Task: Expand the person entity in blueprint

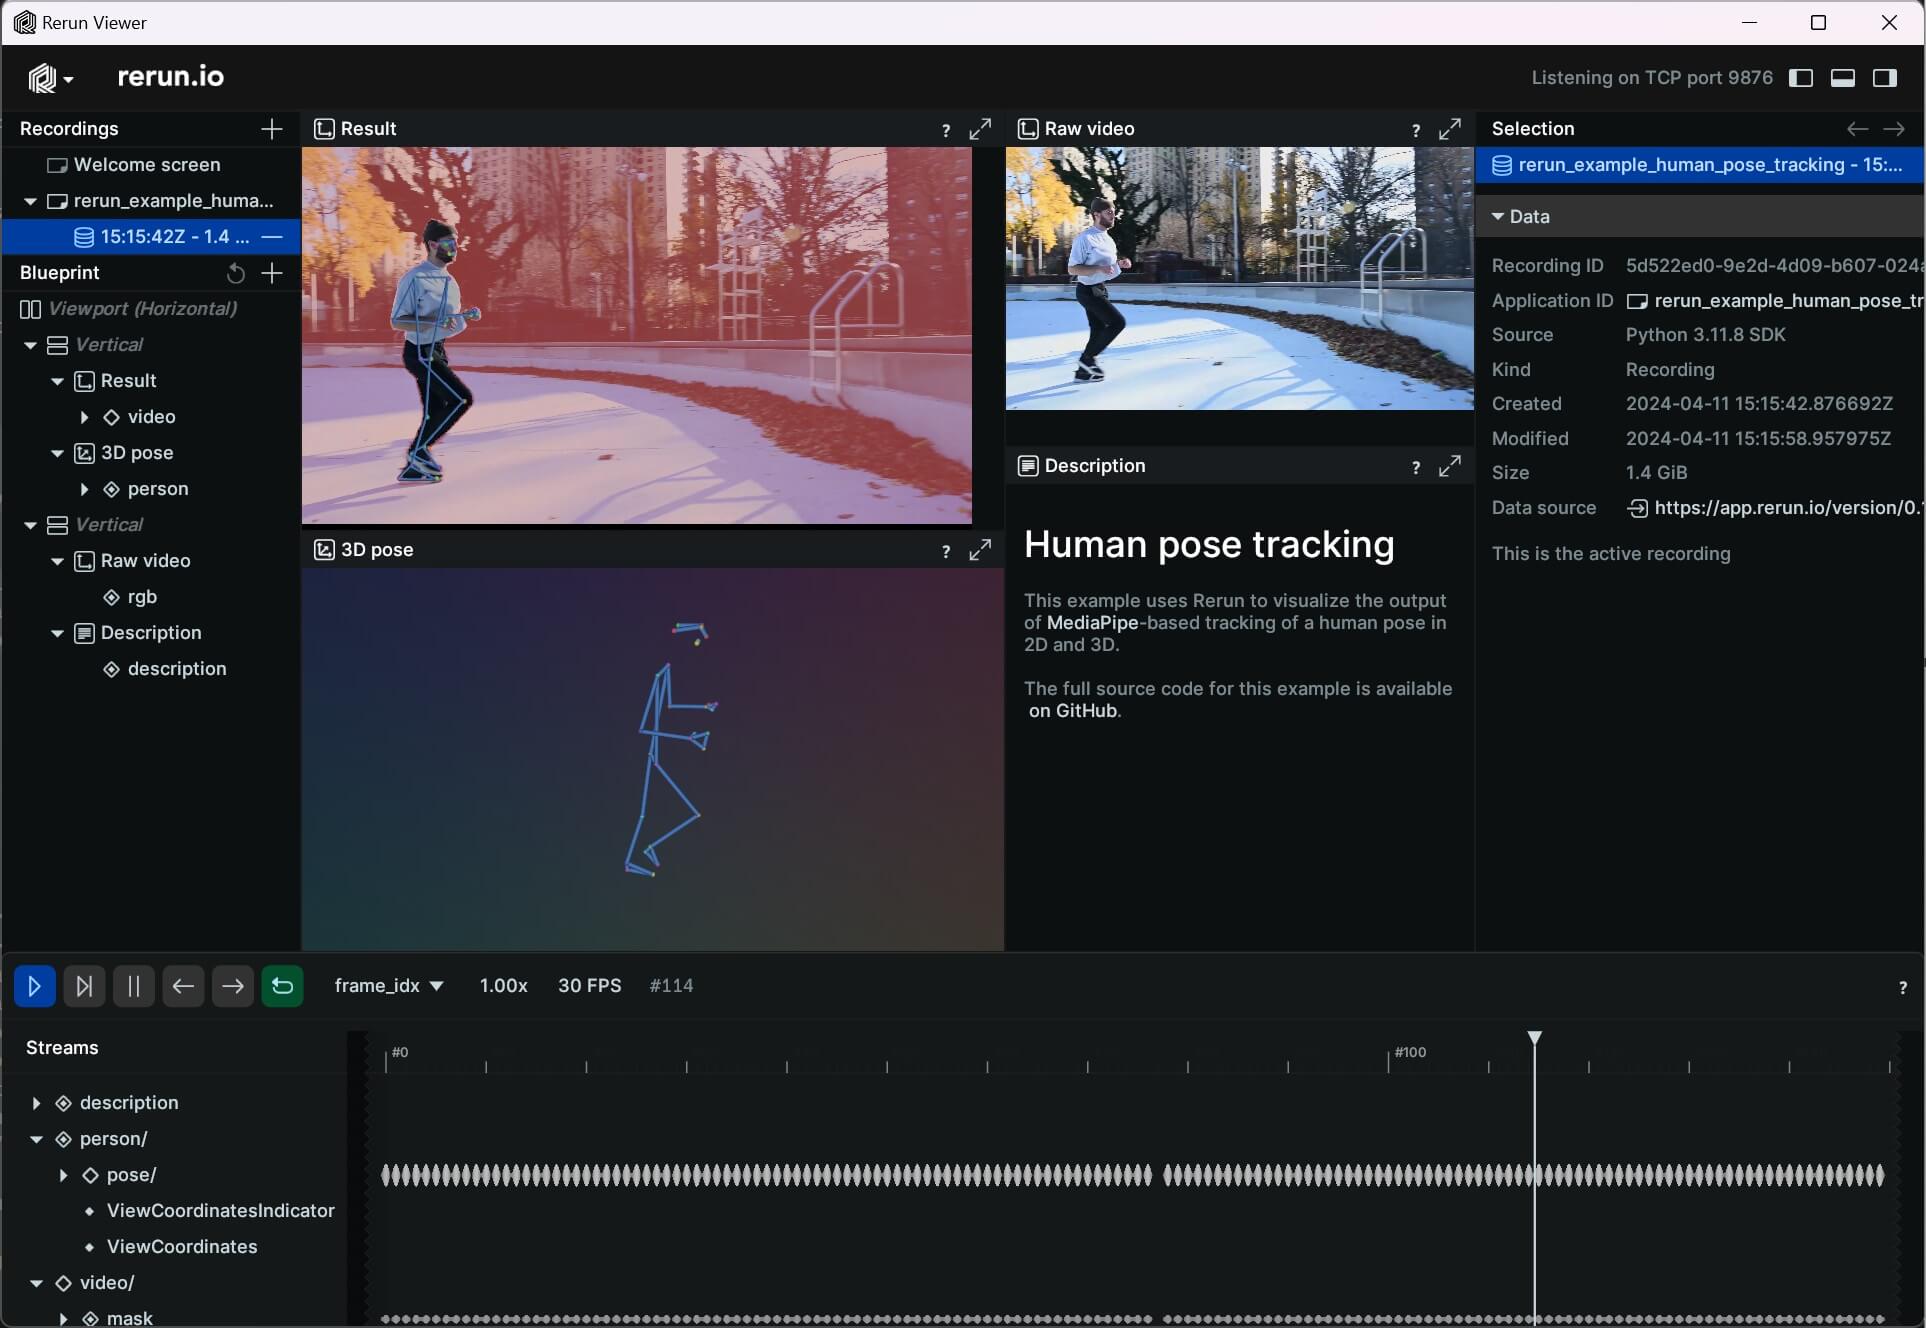Action: [x=84, y=489]
